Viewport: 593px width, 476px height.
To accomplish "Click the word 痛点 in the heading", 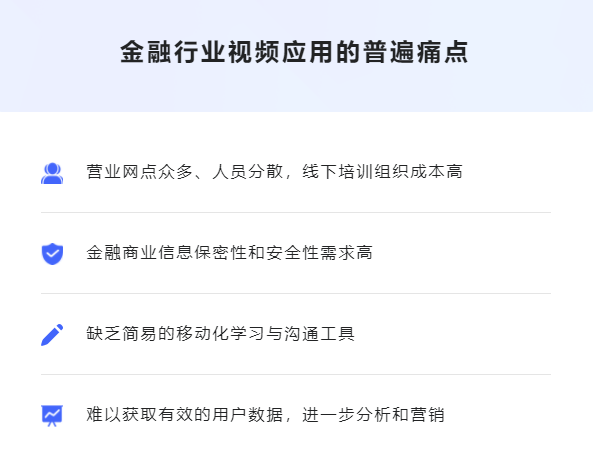I will [x=443, y=52].
